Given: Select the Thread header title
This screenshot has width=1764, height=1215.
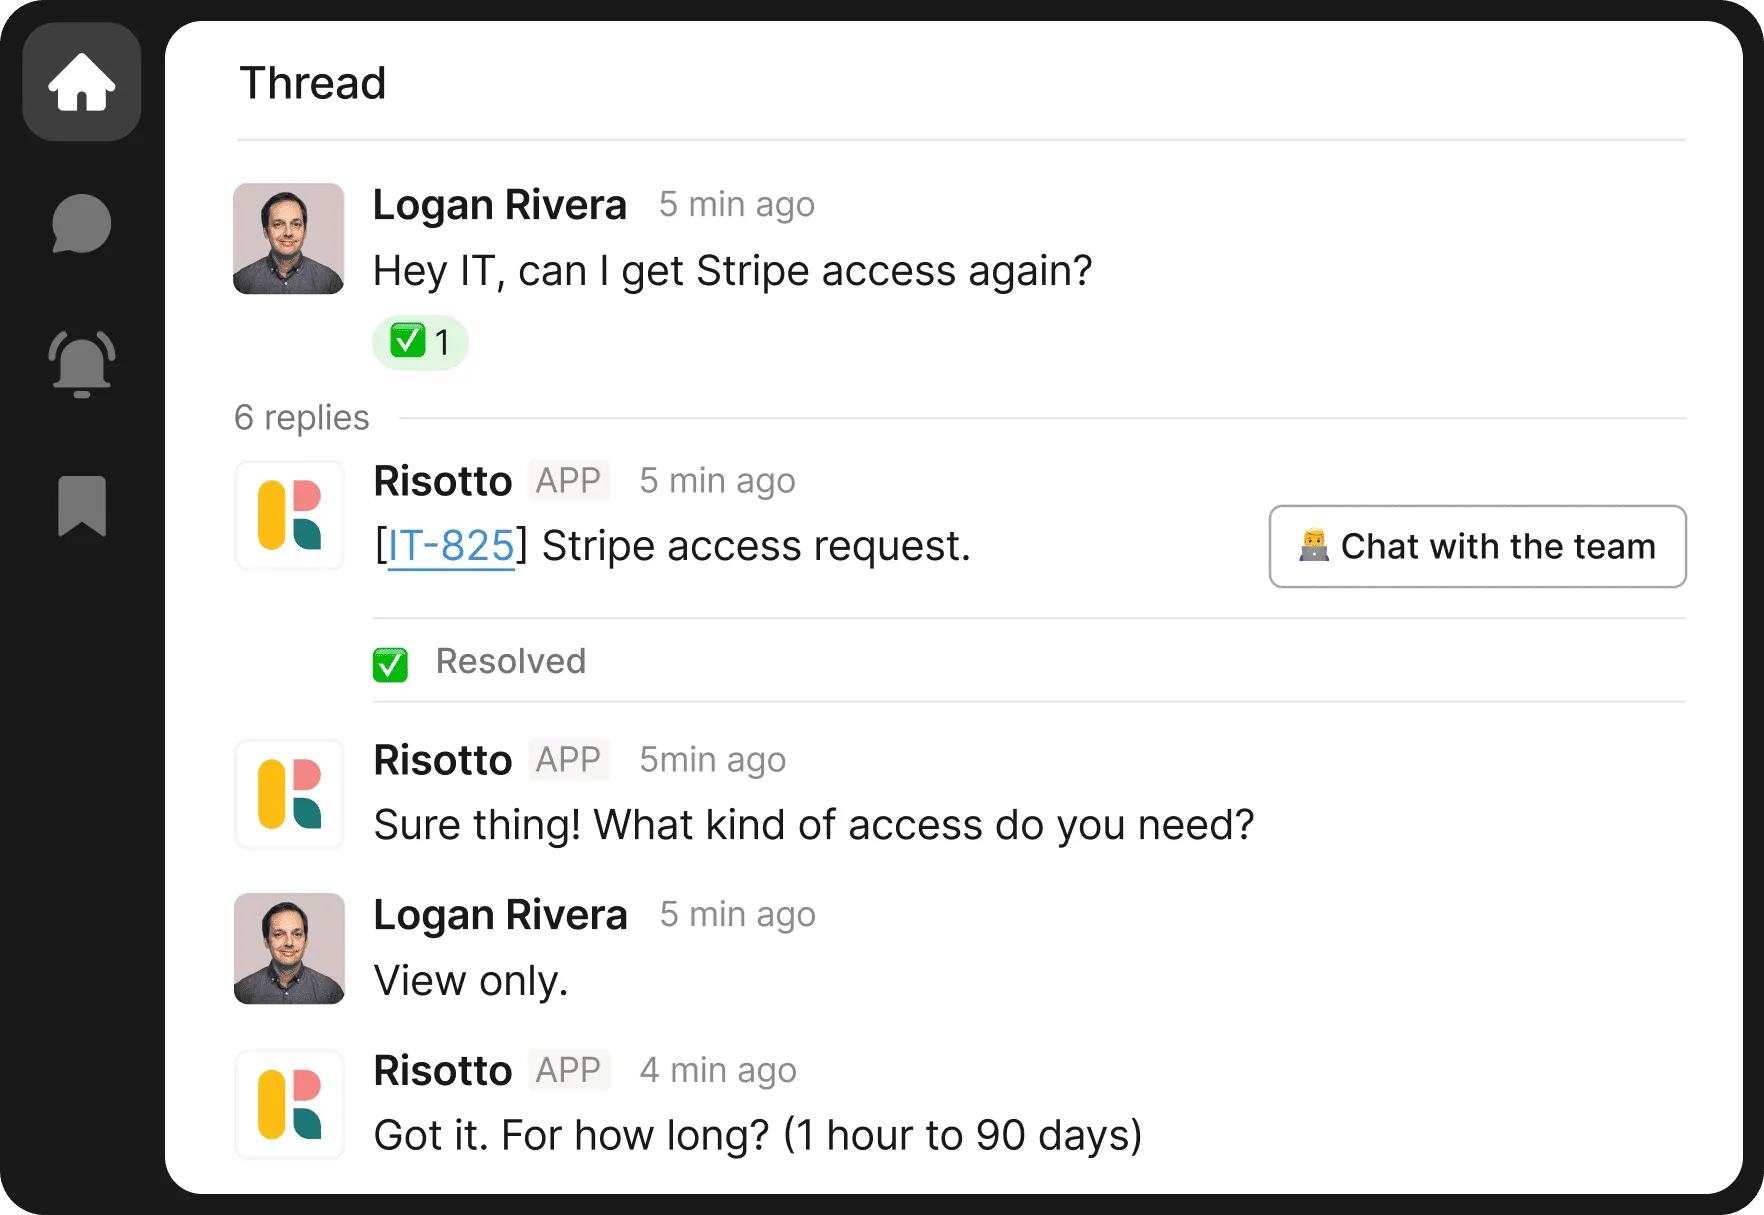Looking at the screenshot, I should pos(312,83).
